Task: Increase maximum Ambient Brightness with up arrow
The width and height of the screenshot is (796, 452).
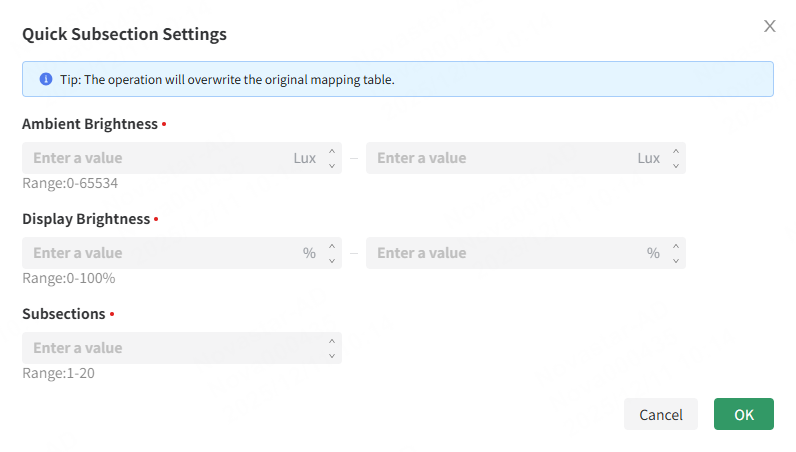Action: point(676,151)
